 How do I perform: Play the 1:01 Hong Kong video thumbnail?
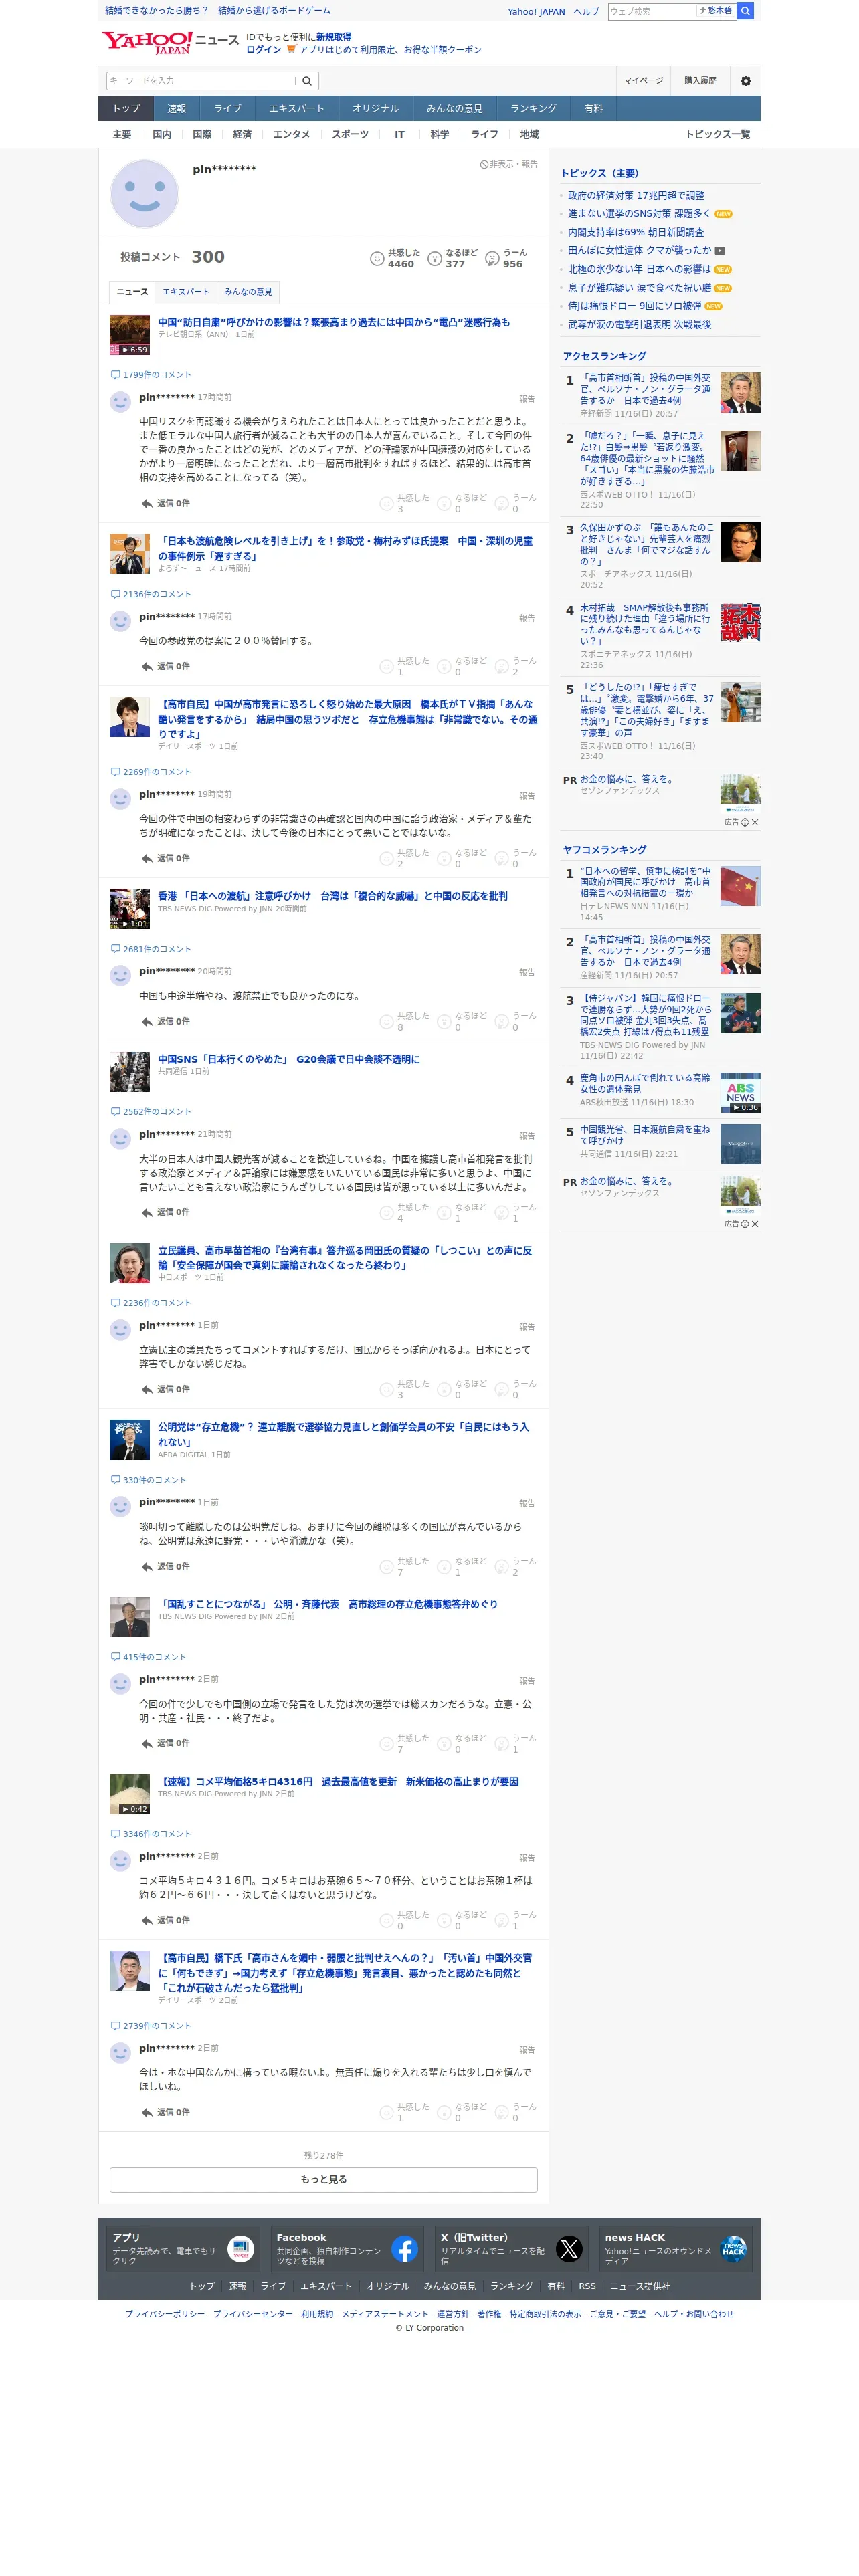129,909
